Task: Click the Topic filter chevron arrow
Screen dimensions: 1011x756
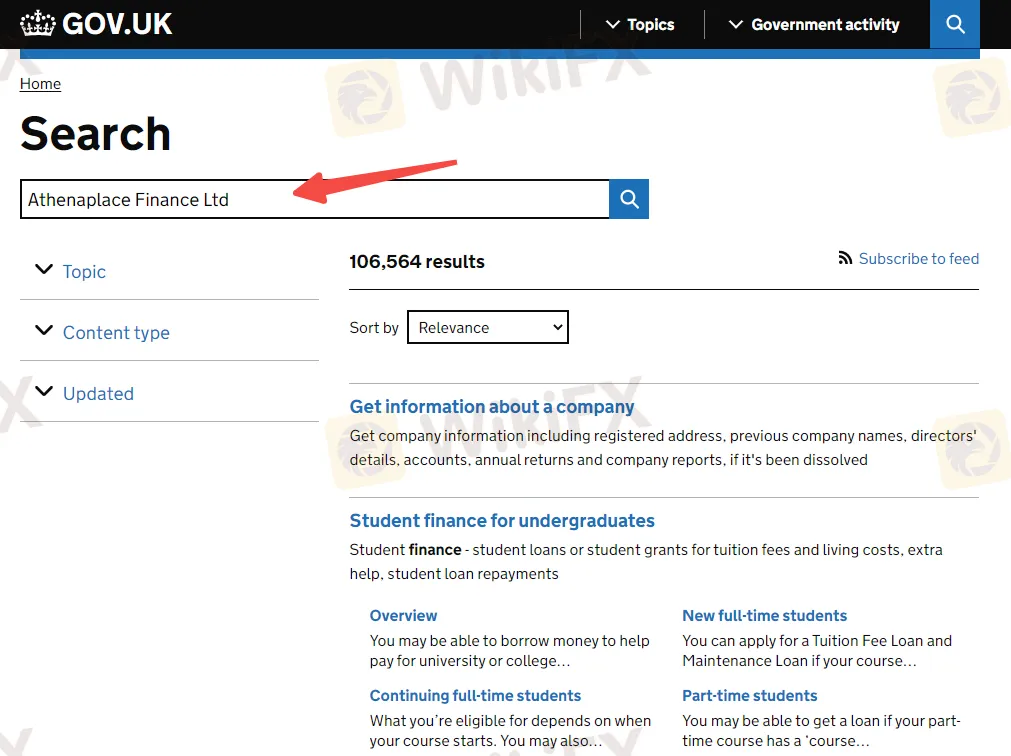Action: [x=44, y=269]
